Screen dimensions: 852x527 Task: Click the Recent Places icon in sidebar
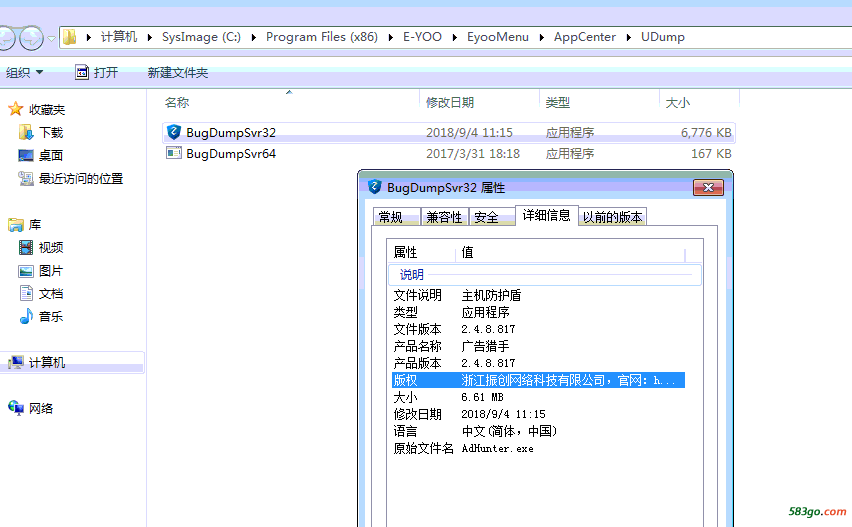pos(26,178)
